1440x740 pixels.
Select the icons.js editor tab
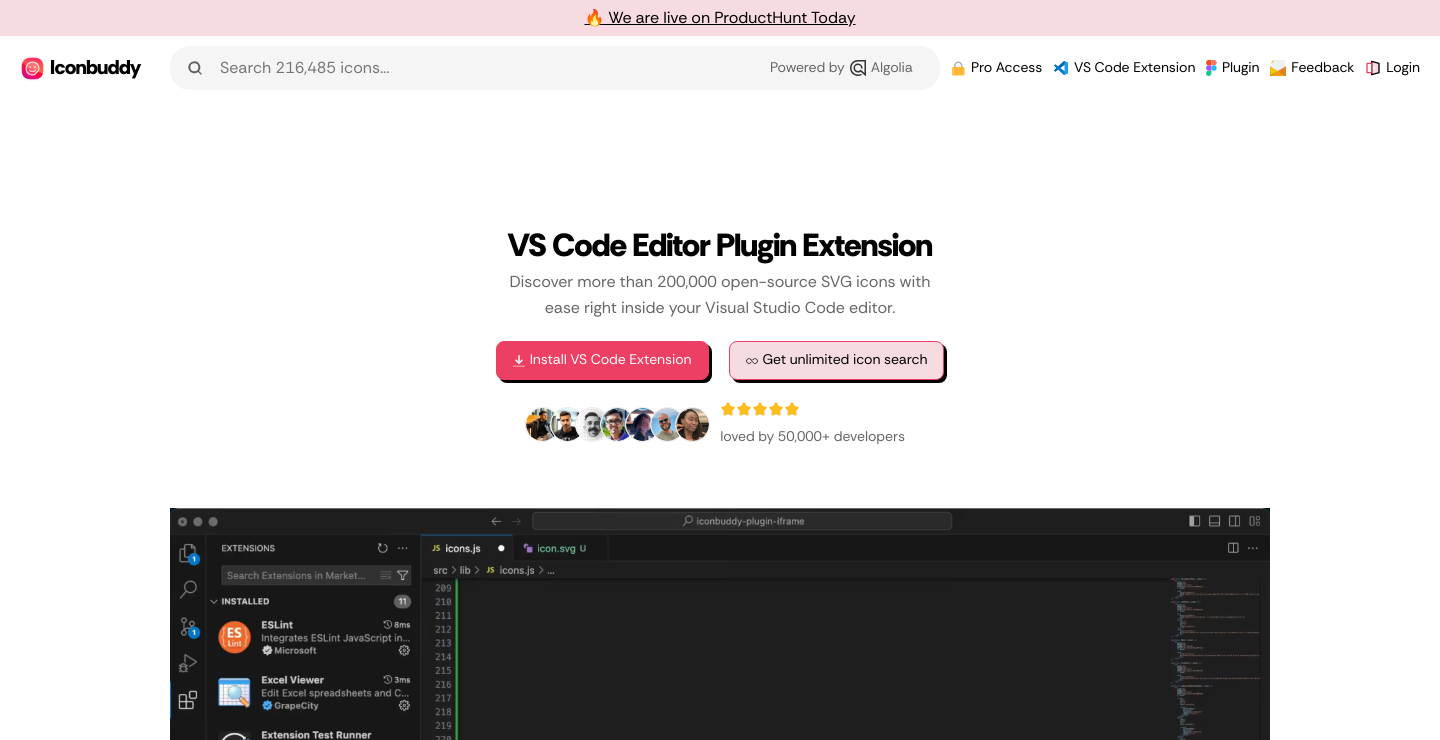pyautogui.click(x=462, y=548)
